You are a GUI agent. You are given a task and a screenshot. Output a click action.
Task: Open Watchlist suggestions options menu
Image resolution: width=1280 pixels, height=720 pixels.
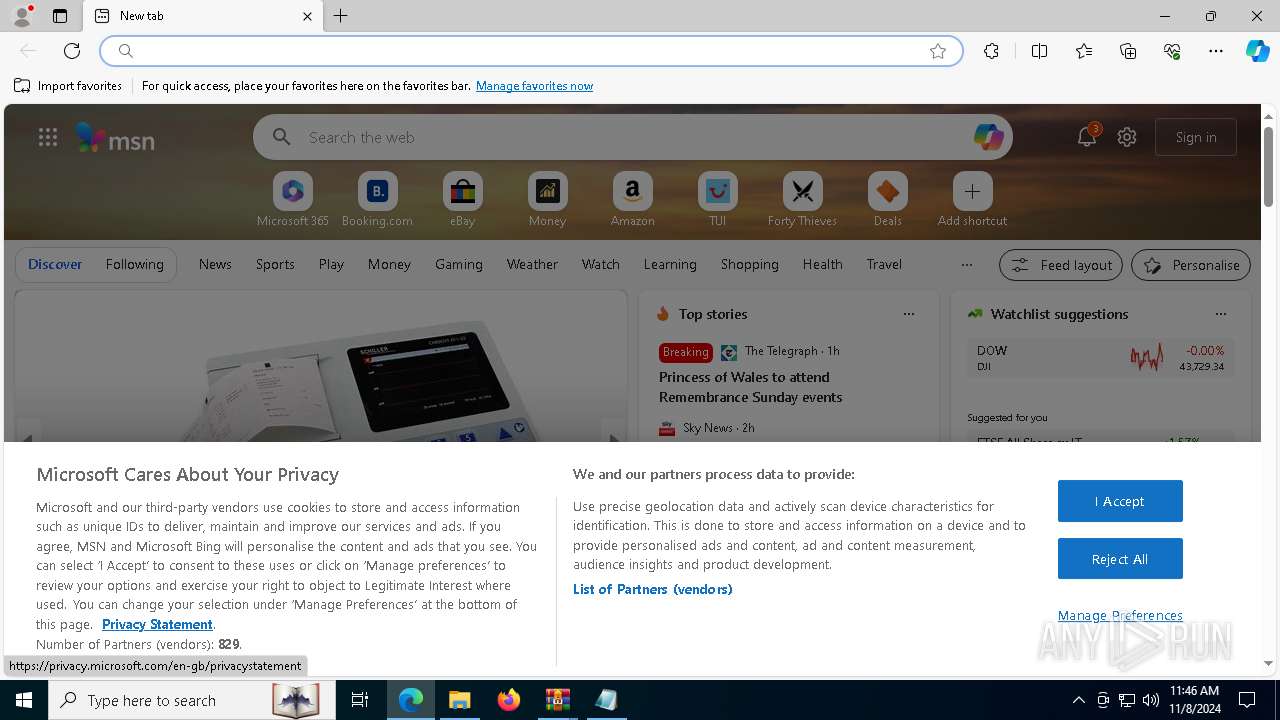(x=1220, y=314)
